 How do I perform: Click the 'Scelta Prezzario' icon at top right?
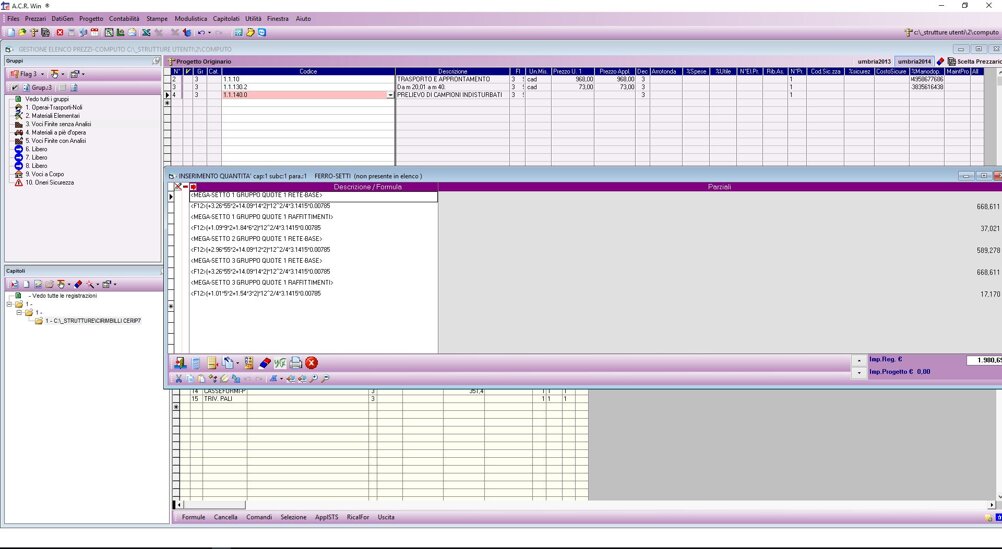coord(951,62)
